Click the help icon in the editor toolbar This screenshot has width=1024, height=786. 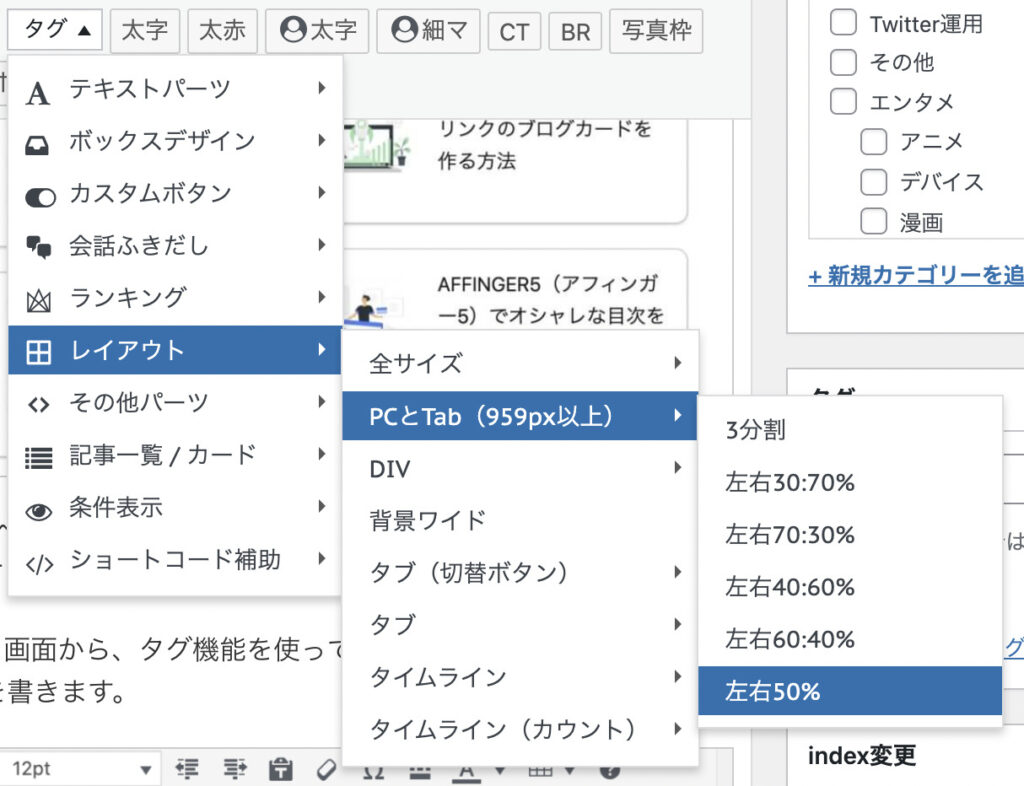(x=610, y=771)
